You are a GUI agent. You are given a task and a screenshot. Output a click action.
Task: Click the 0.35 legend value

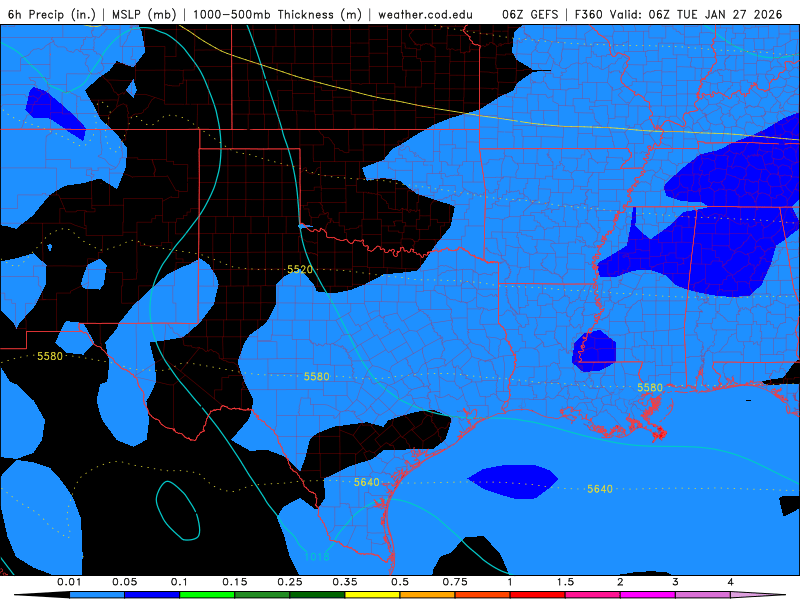345,582
